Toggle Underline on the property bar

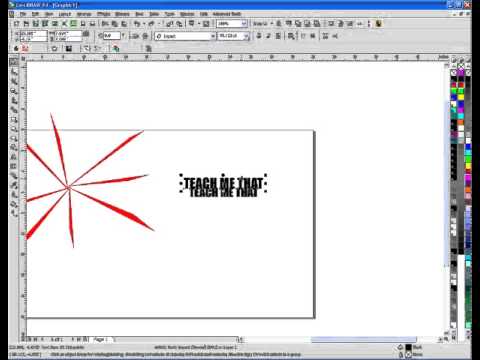[278, 36]
